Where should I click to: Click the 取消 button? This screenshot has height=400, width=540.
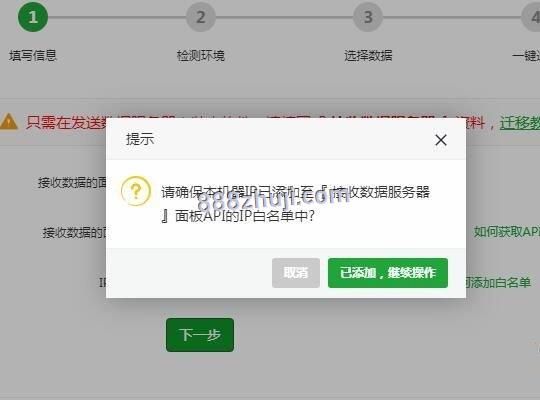point(296,273)
